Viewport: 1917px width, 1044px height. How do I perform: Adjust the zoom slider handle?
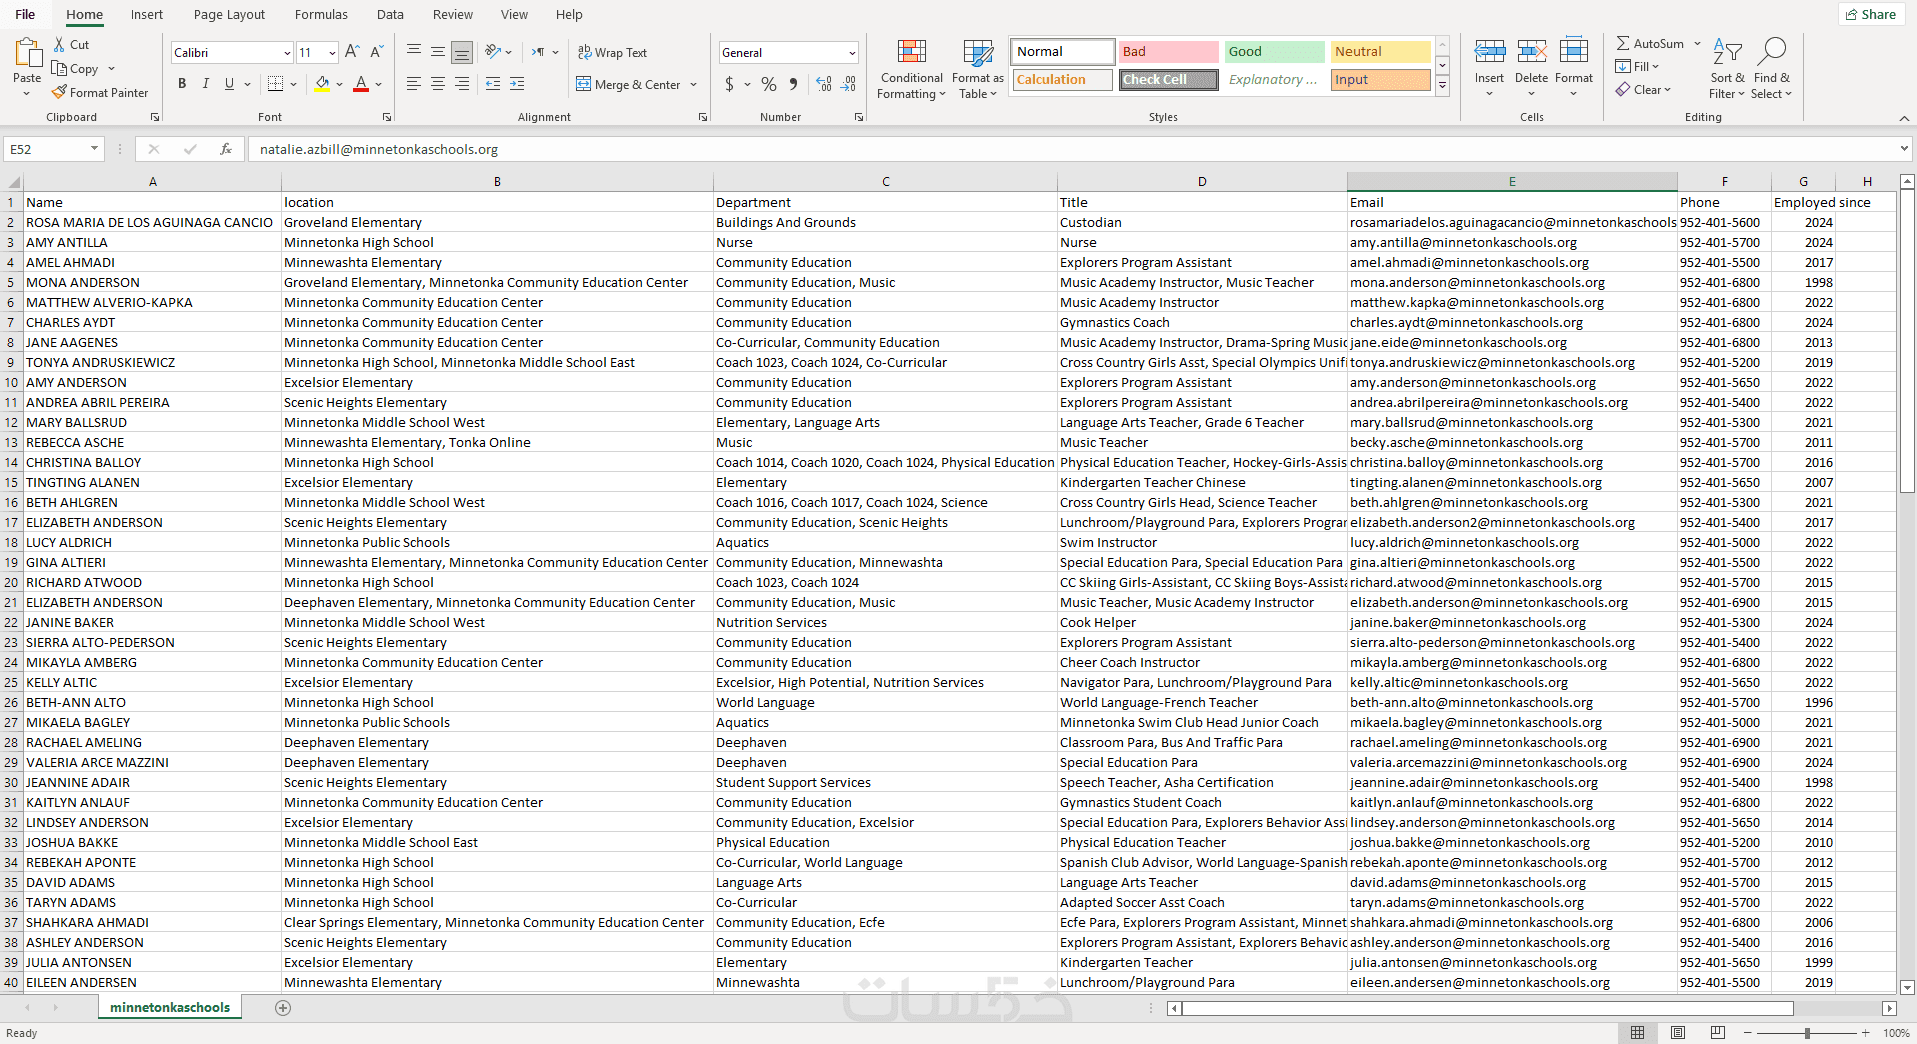pos(1807,1033)
